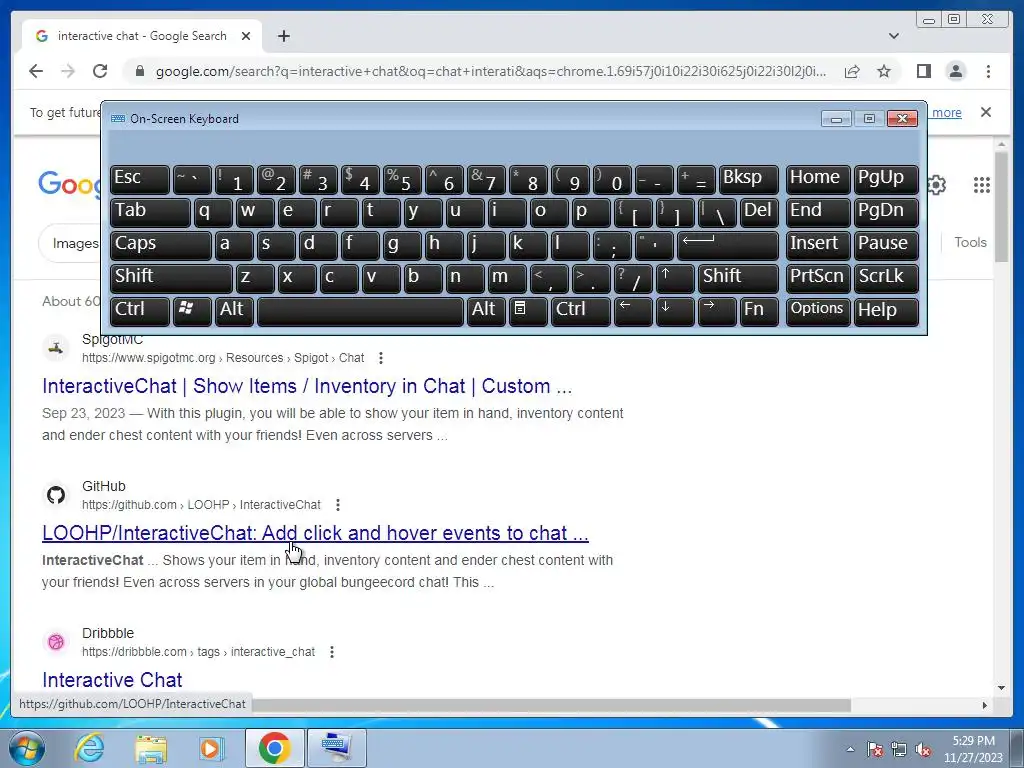The image size is (1024, 768).
Task: Open Windows Media Player from the taskbar
Action: (x=211, y=748)
